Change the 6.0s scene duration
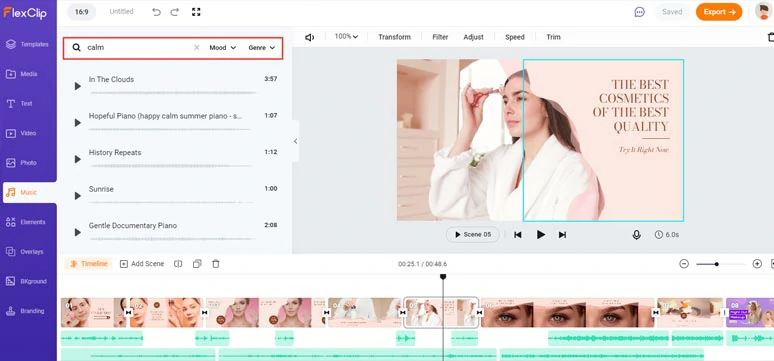 click(x=667, y=235)
